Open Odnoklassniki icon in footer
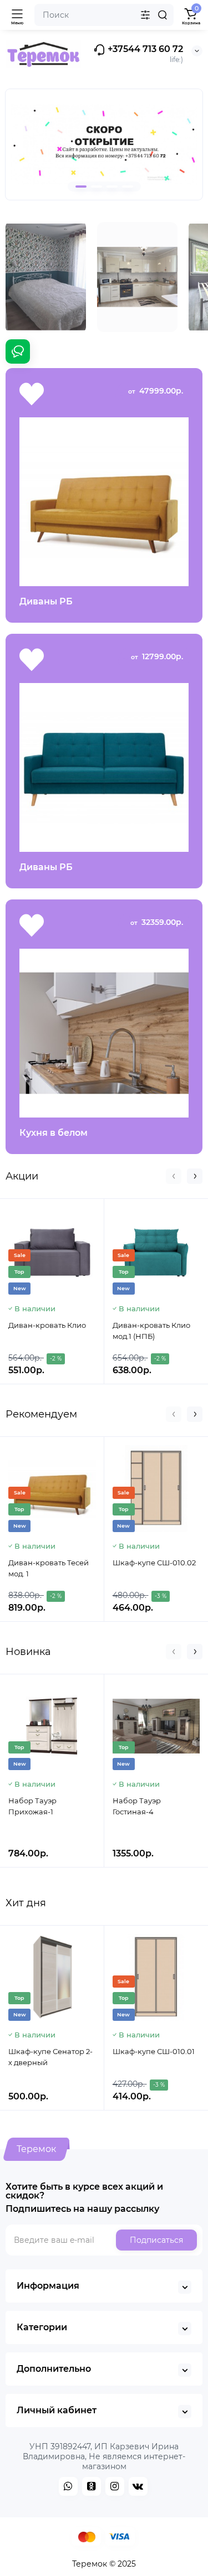 [91, 2486]
